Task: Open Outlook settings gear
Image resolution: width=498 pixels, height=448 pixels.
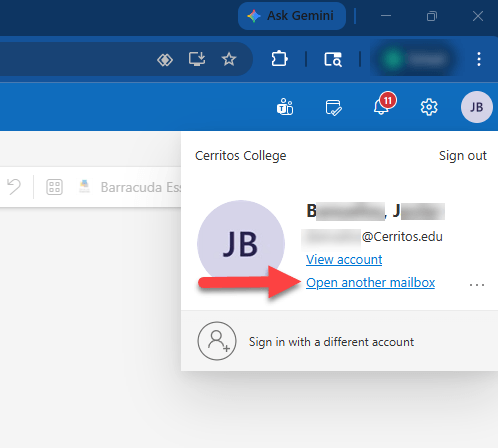Action: (x=429, y=107)
